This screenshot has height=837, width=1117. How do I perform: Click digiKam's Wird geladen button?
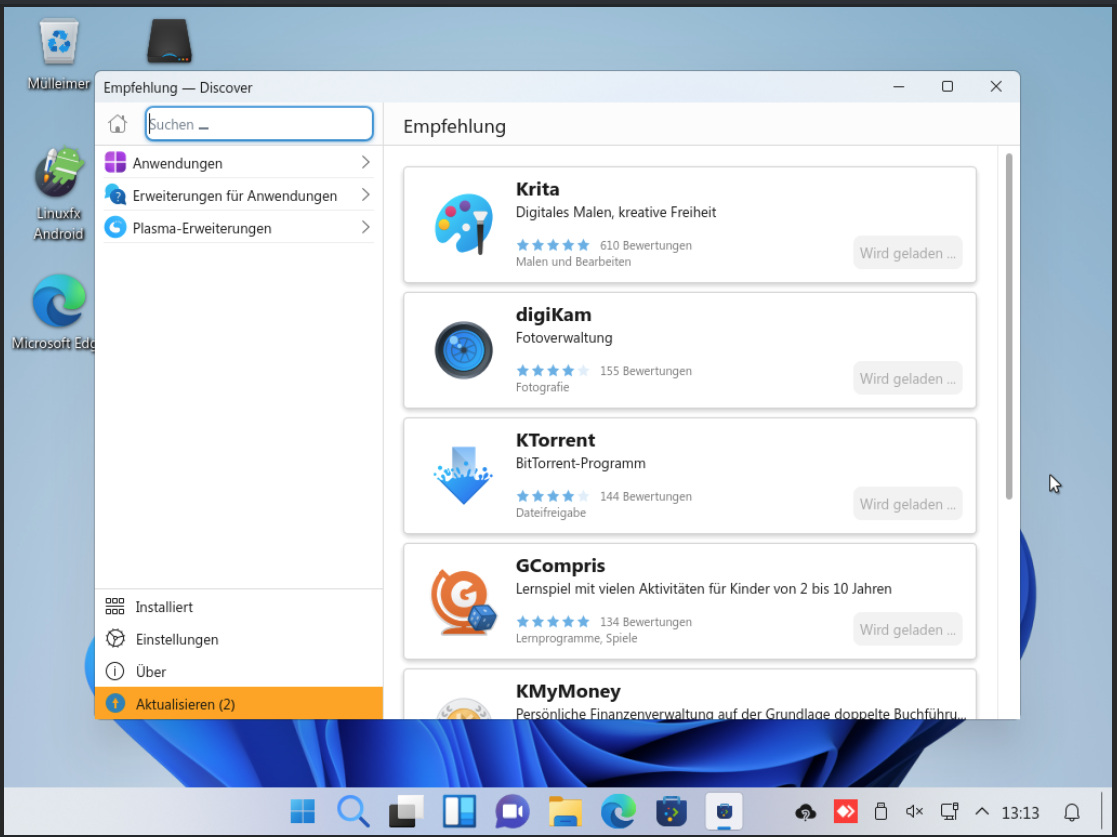(x=908, y=378)
